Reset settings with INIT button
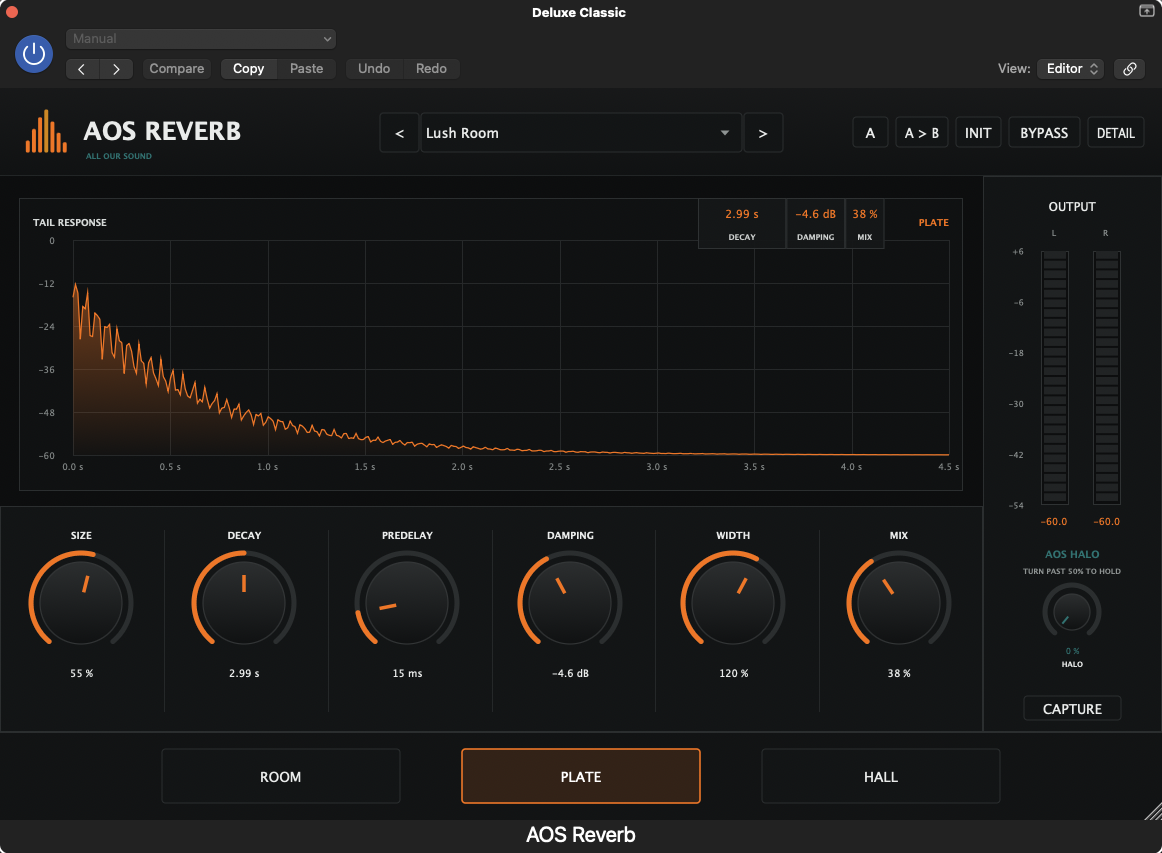1162x853 pixels. (977, 133)
